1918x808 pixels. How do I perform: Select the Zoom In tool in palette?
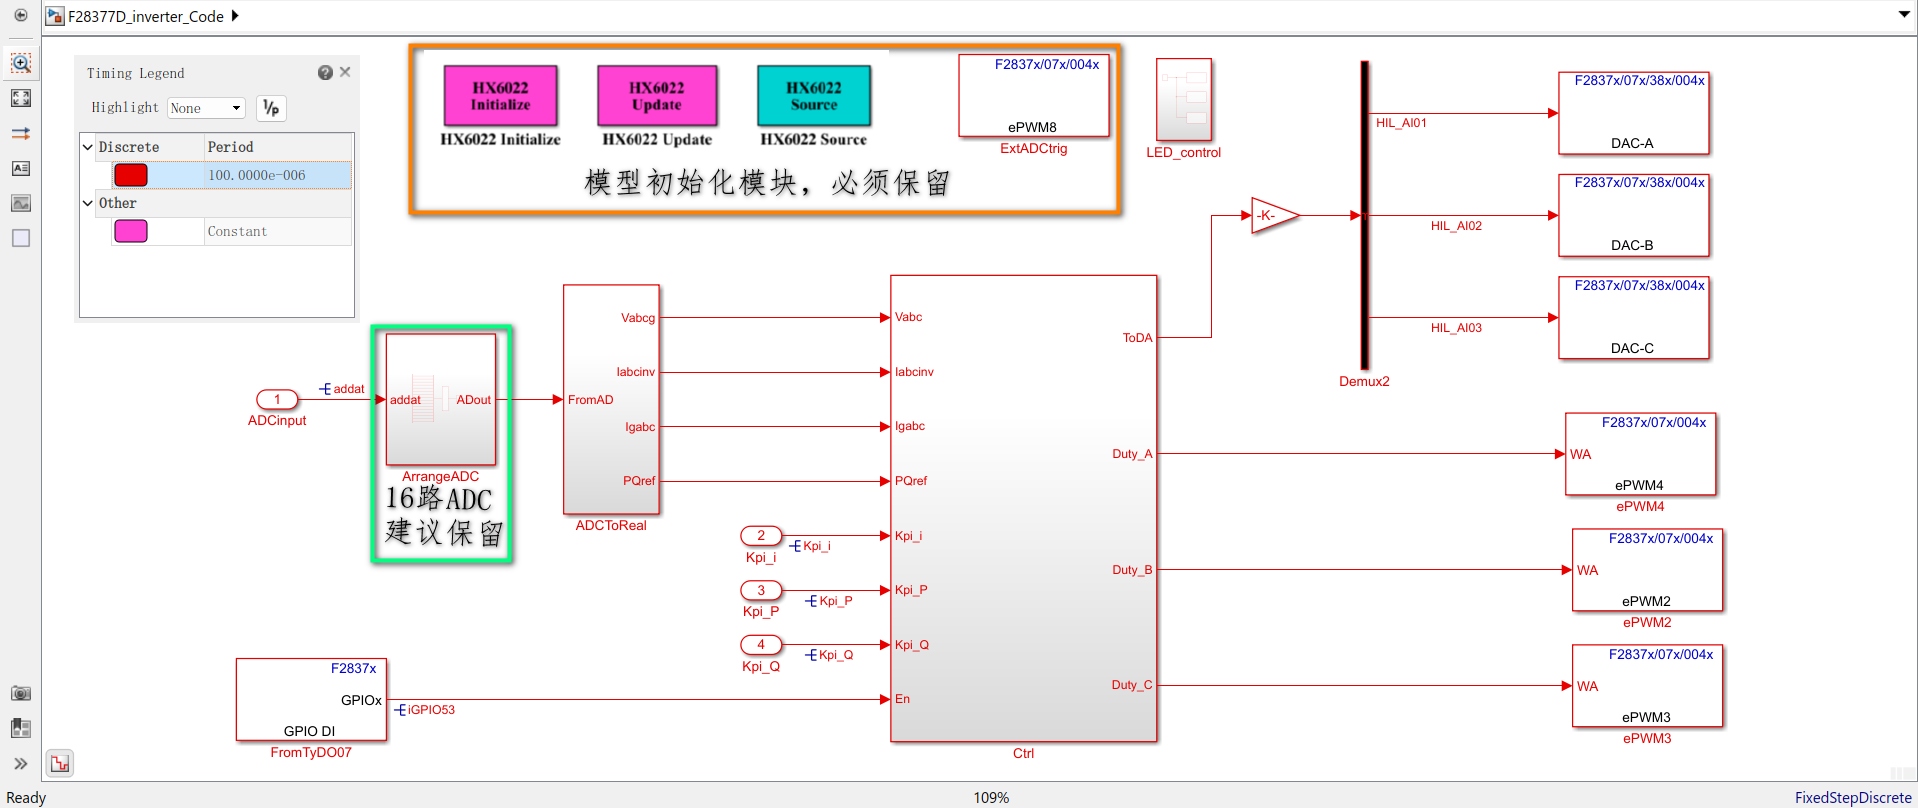[x=20, y=63]
